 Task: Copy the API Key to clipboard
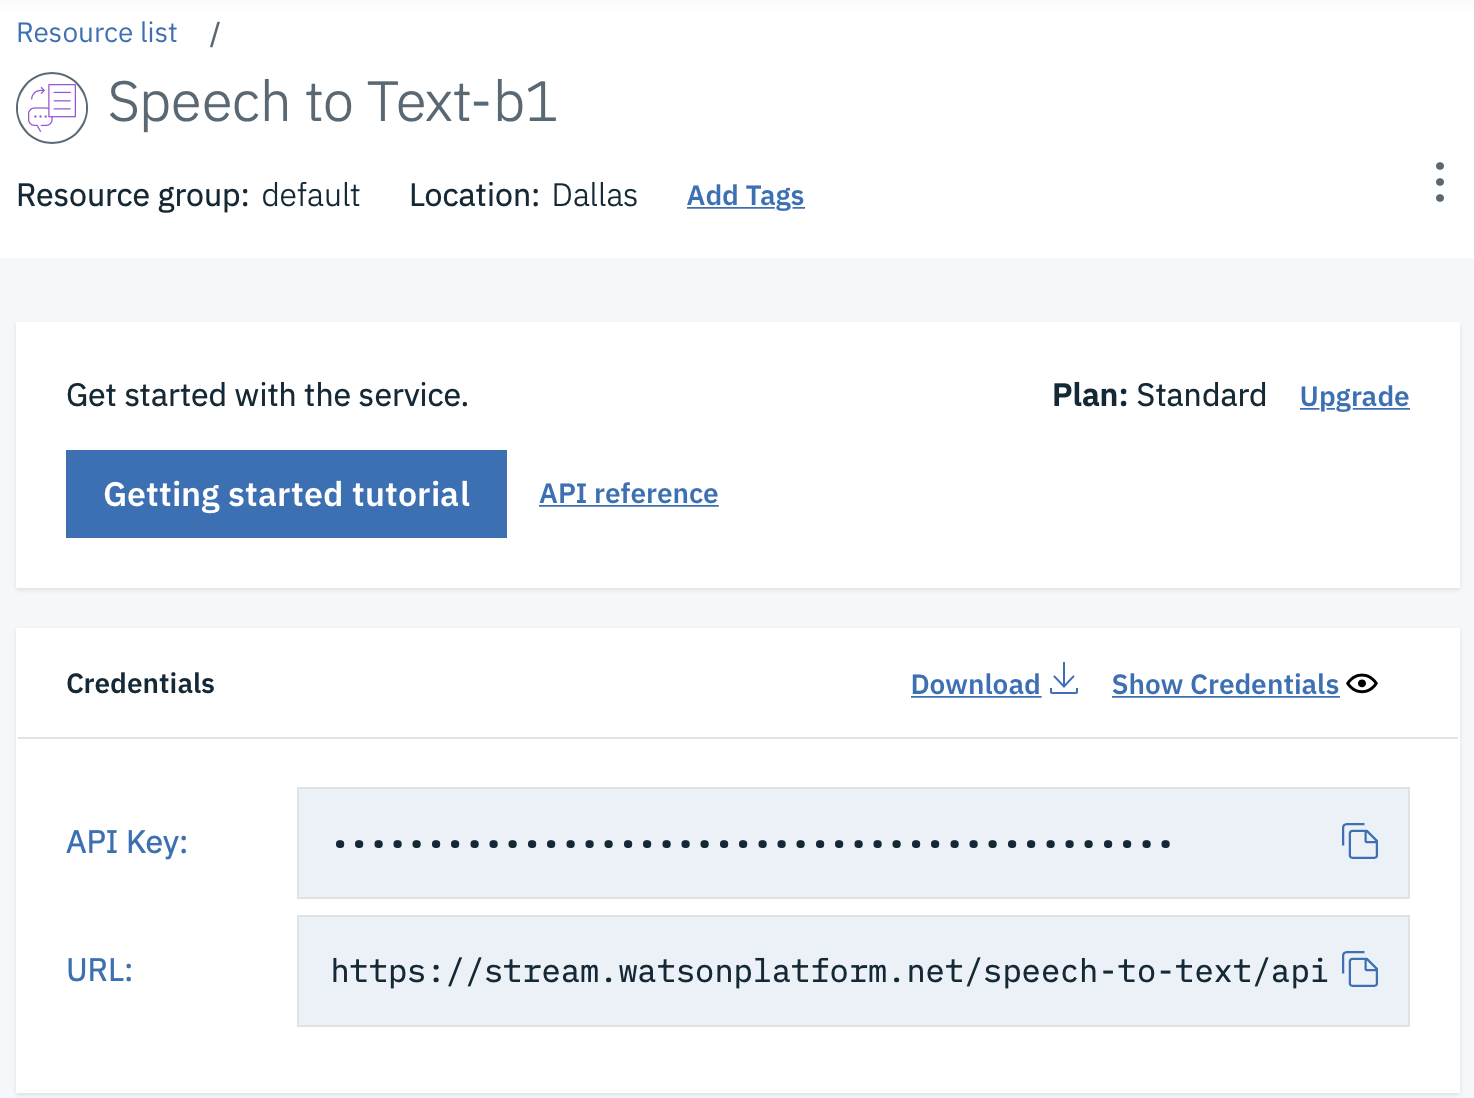[1360, 842]
